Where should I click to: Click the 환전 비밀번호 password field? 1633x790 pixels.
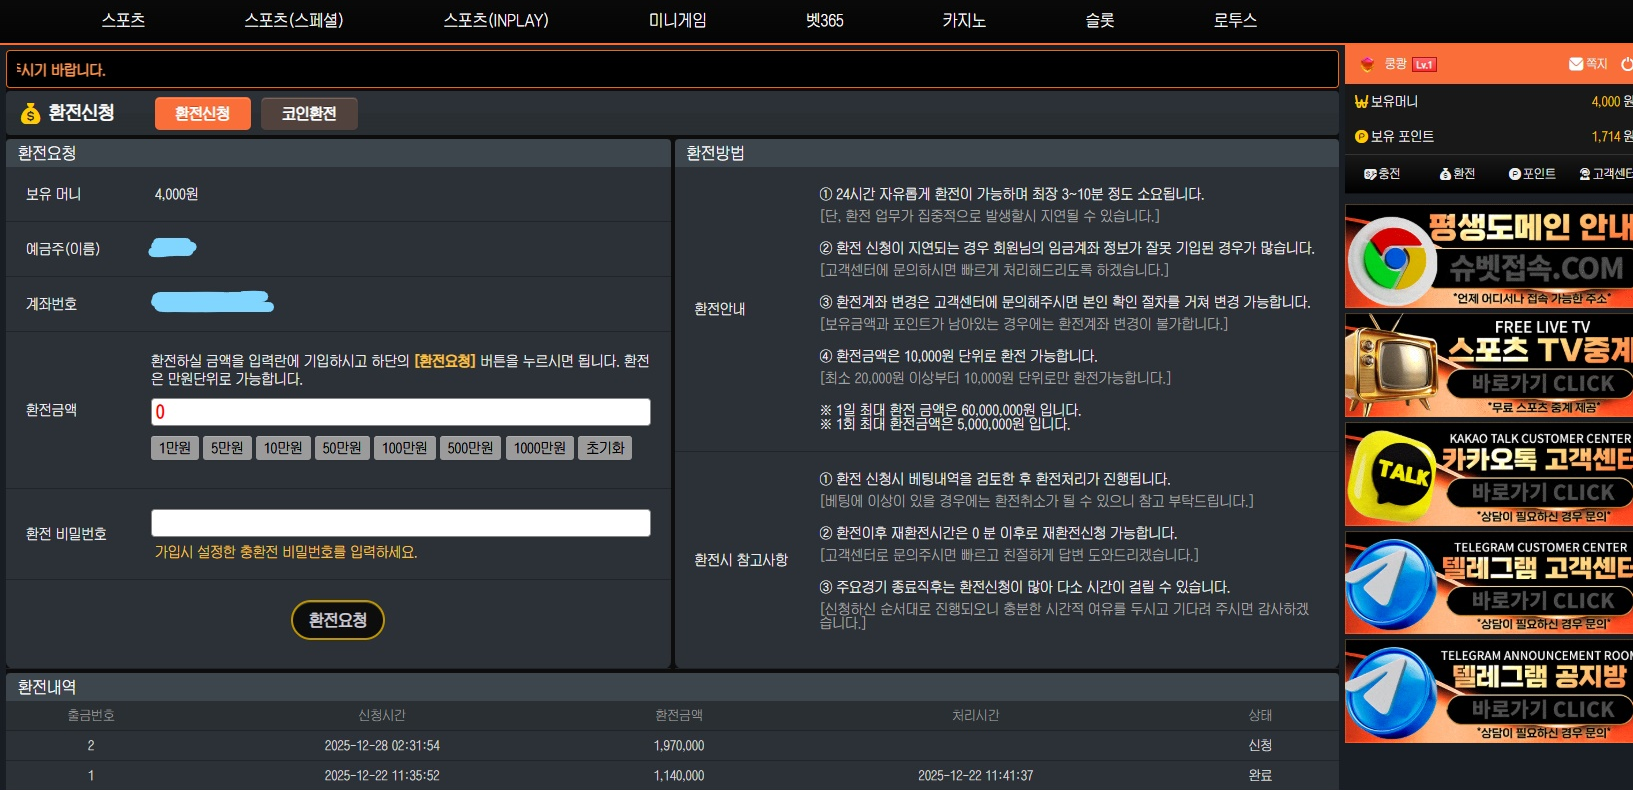point(400,523)
